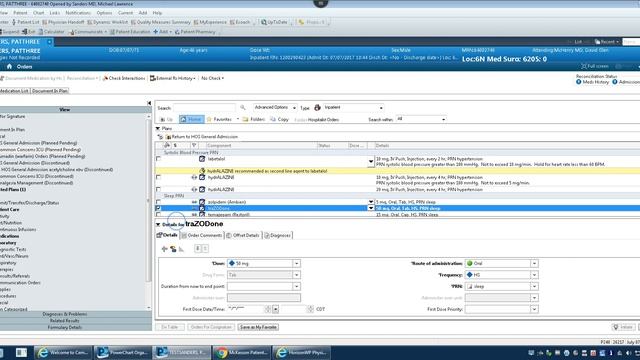Open First Dose Priority dropdown
Image resolution: width=640 pixels, height=360 pixels.
(x=534, y=309)
